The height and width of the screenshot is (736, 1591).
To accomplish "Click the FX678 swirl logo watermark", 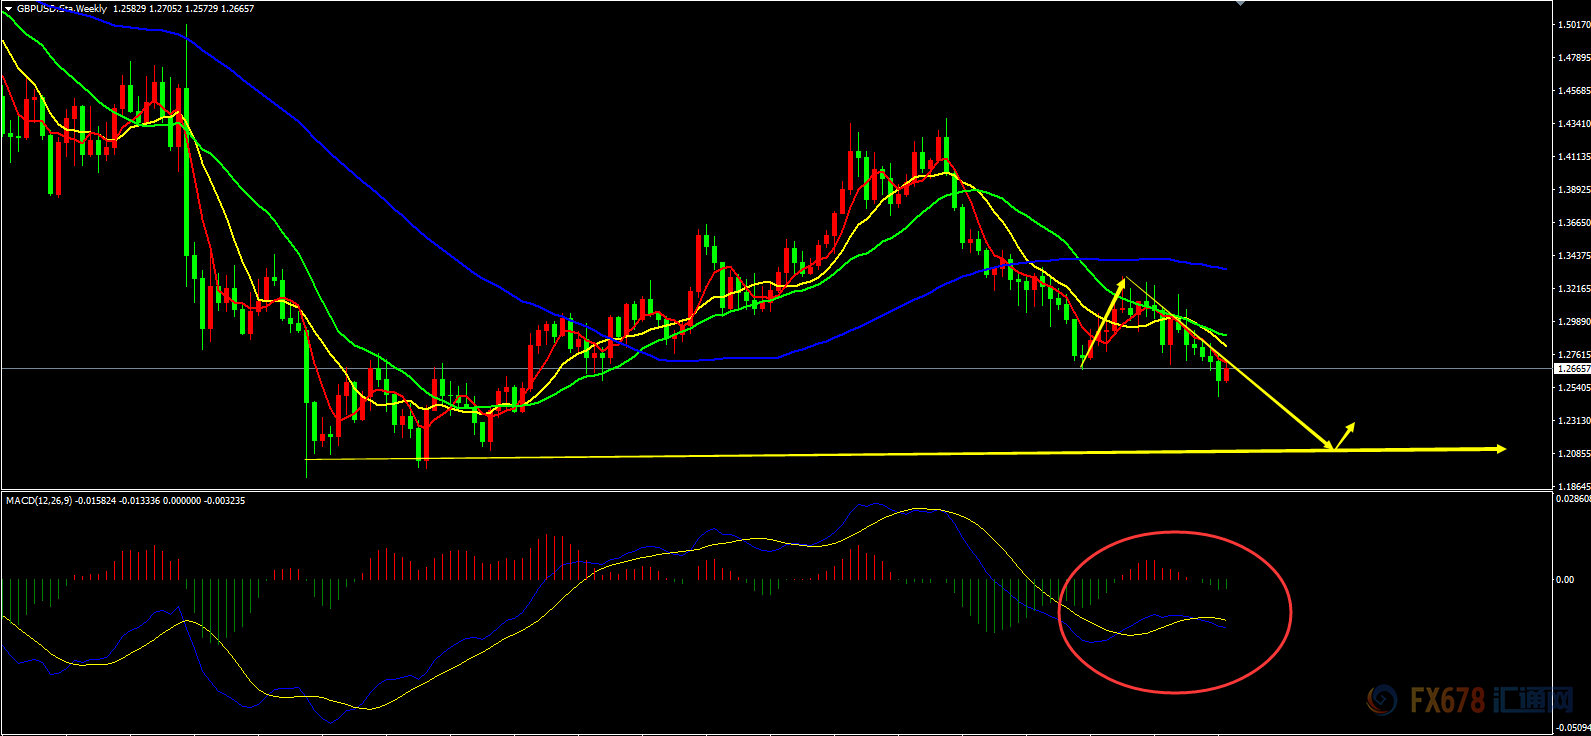I will [x=1383, y=700].
